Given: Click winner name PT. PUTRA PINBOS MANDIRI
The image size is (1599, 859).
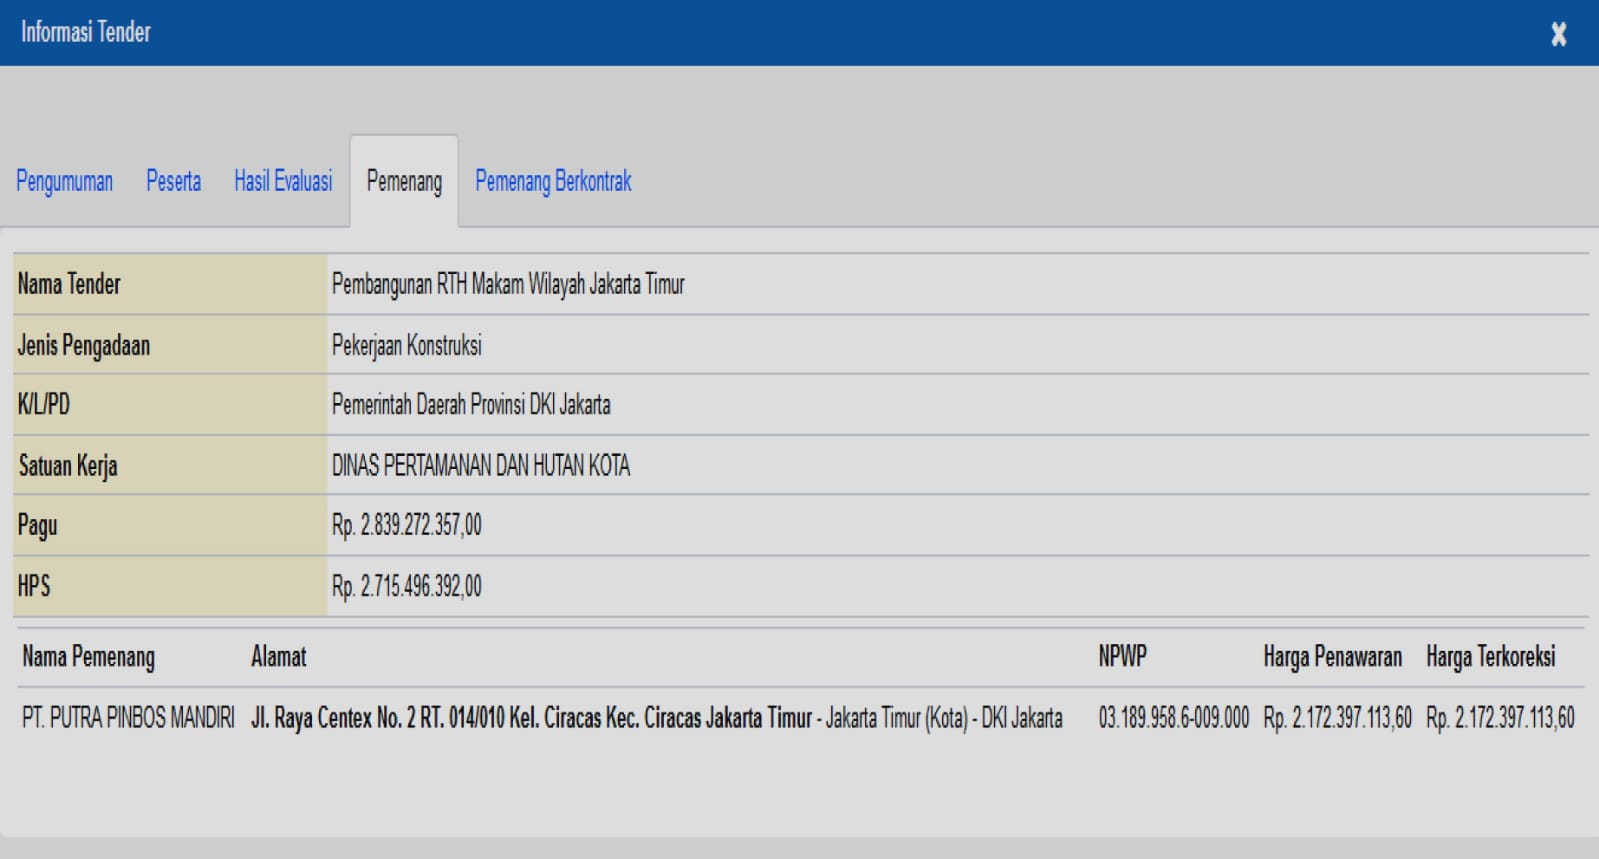Looking at the screenshot, I should 128,718.
